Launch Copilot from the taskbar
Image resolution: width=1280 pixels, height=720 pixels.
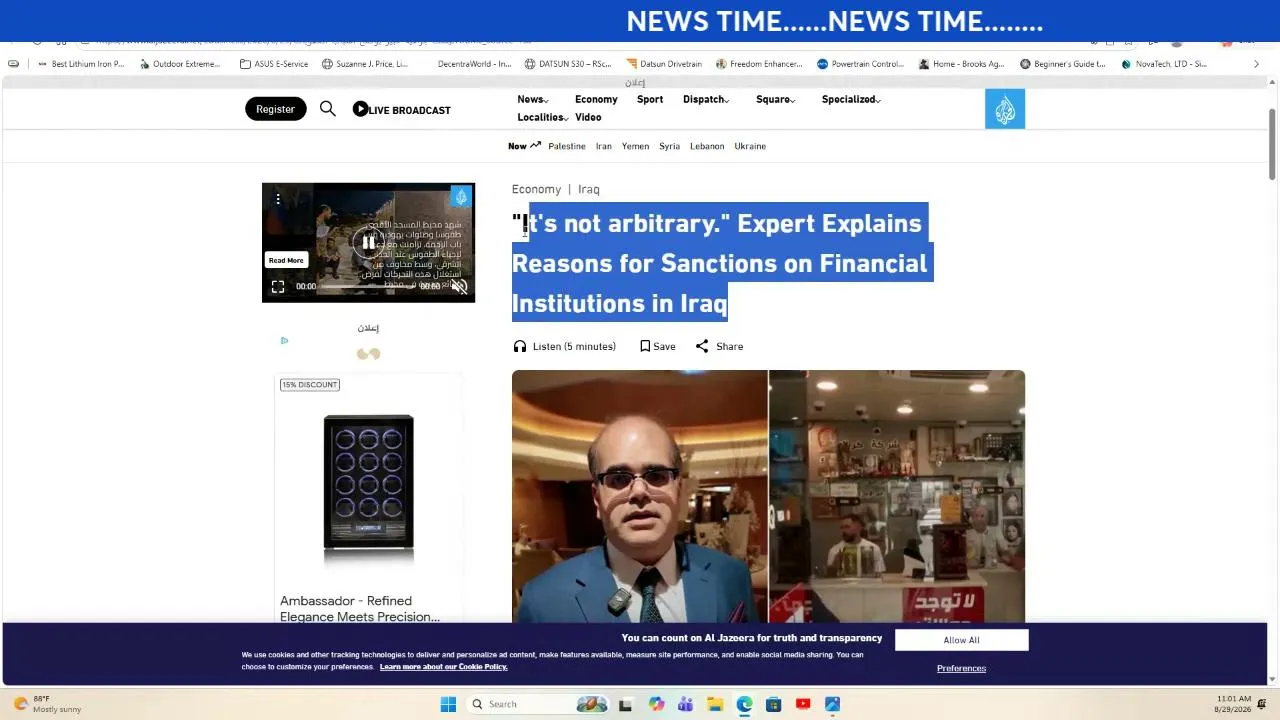coord(656,704)
